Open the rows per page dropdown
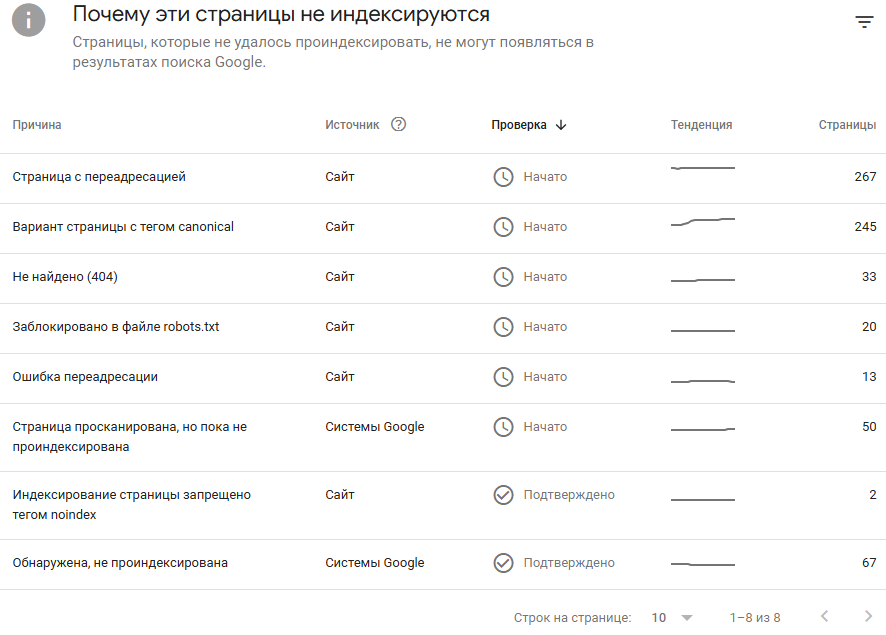Screen dimensions: 886x635 coord(672,618)
